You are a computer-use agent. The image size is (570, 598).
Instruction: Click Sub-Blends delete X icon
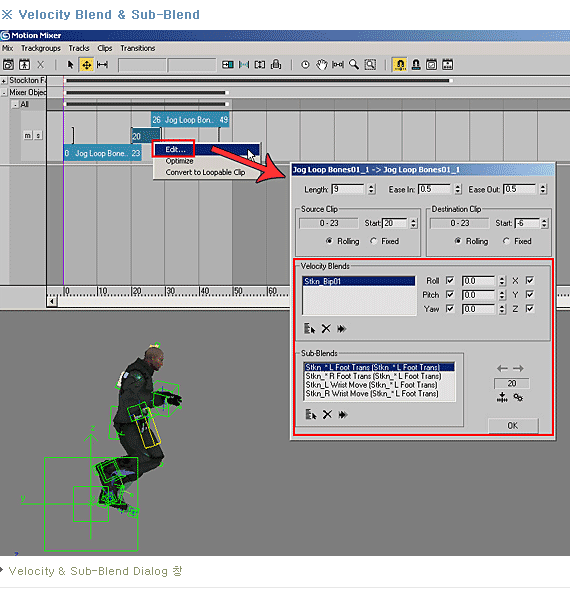tap(327, 414)
